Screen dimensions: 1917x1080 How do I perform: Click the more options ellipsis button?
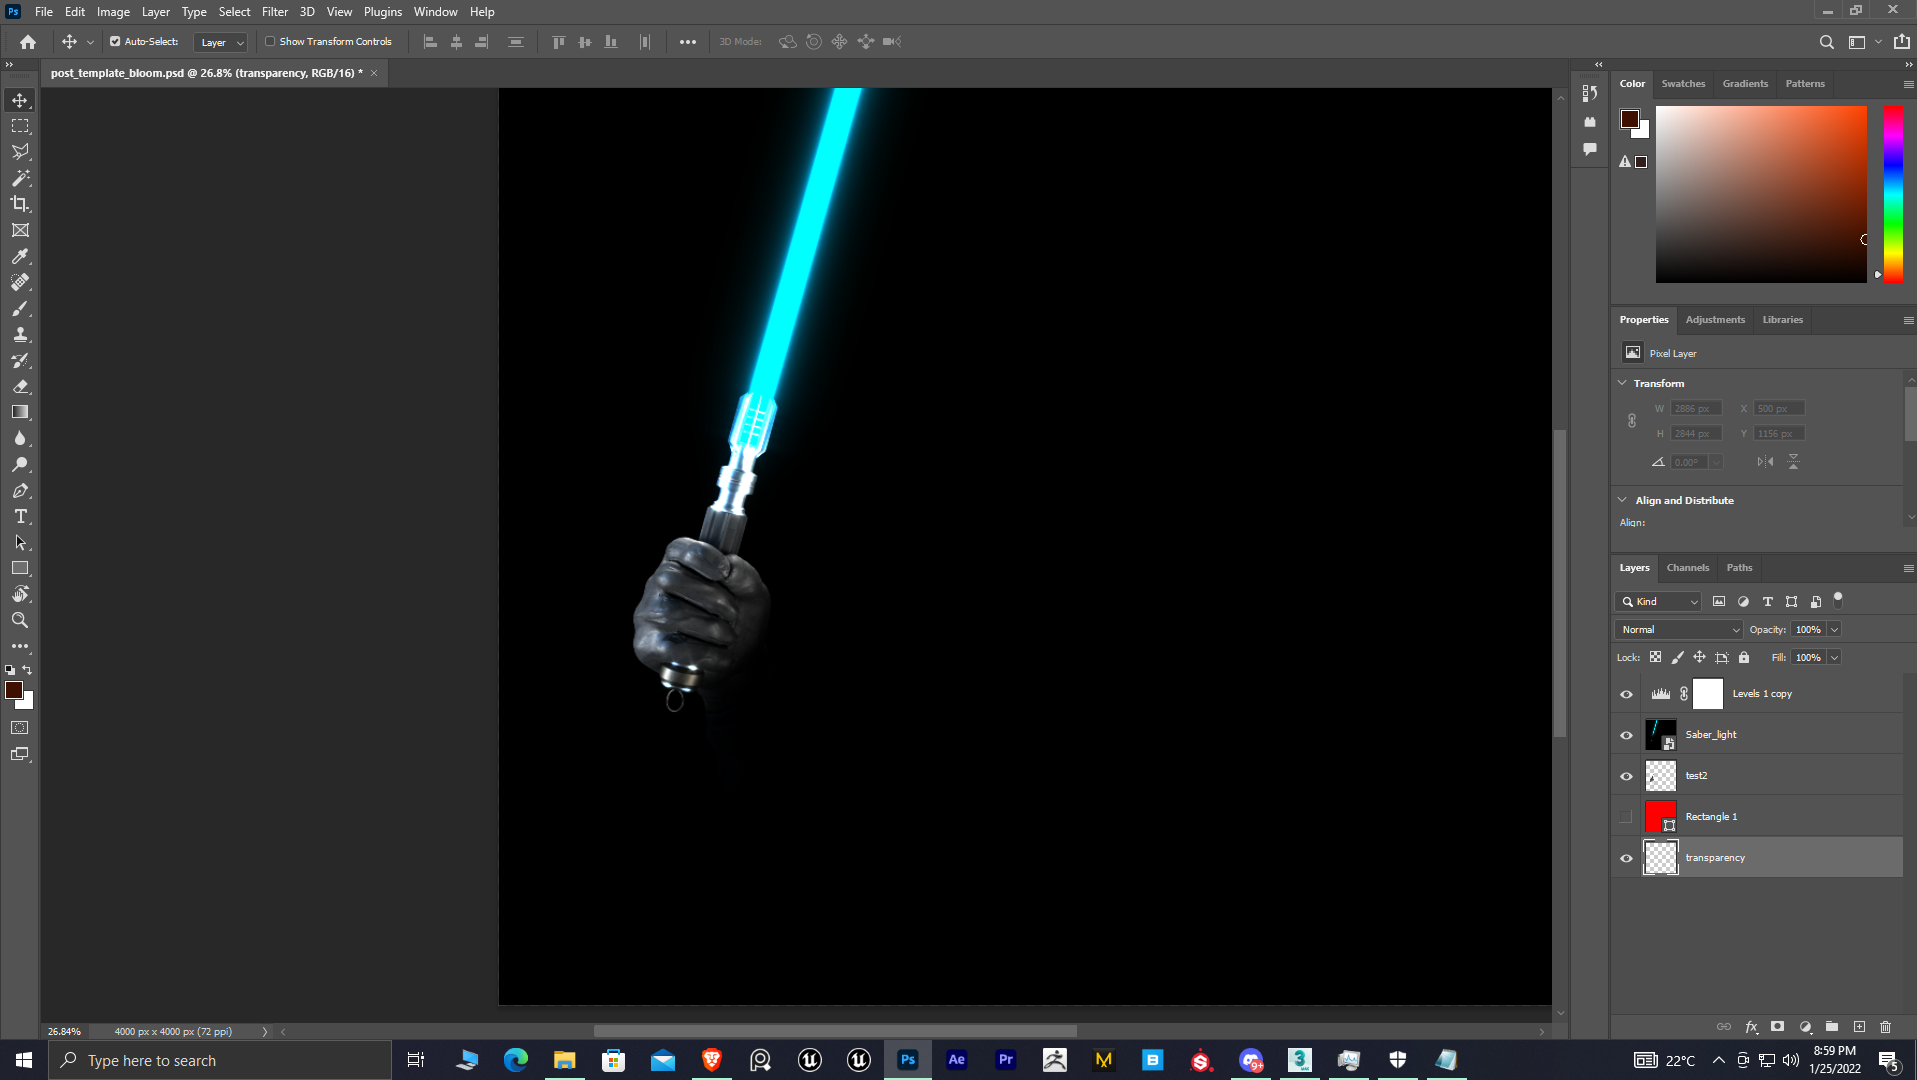tap(688, 42)
